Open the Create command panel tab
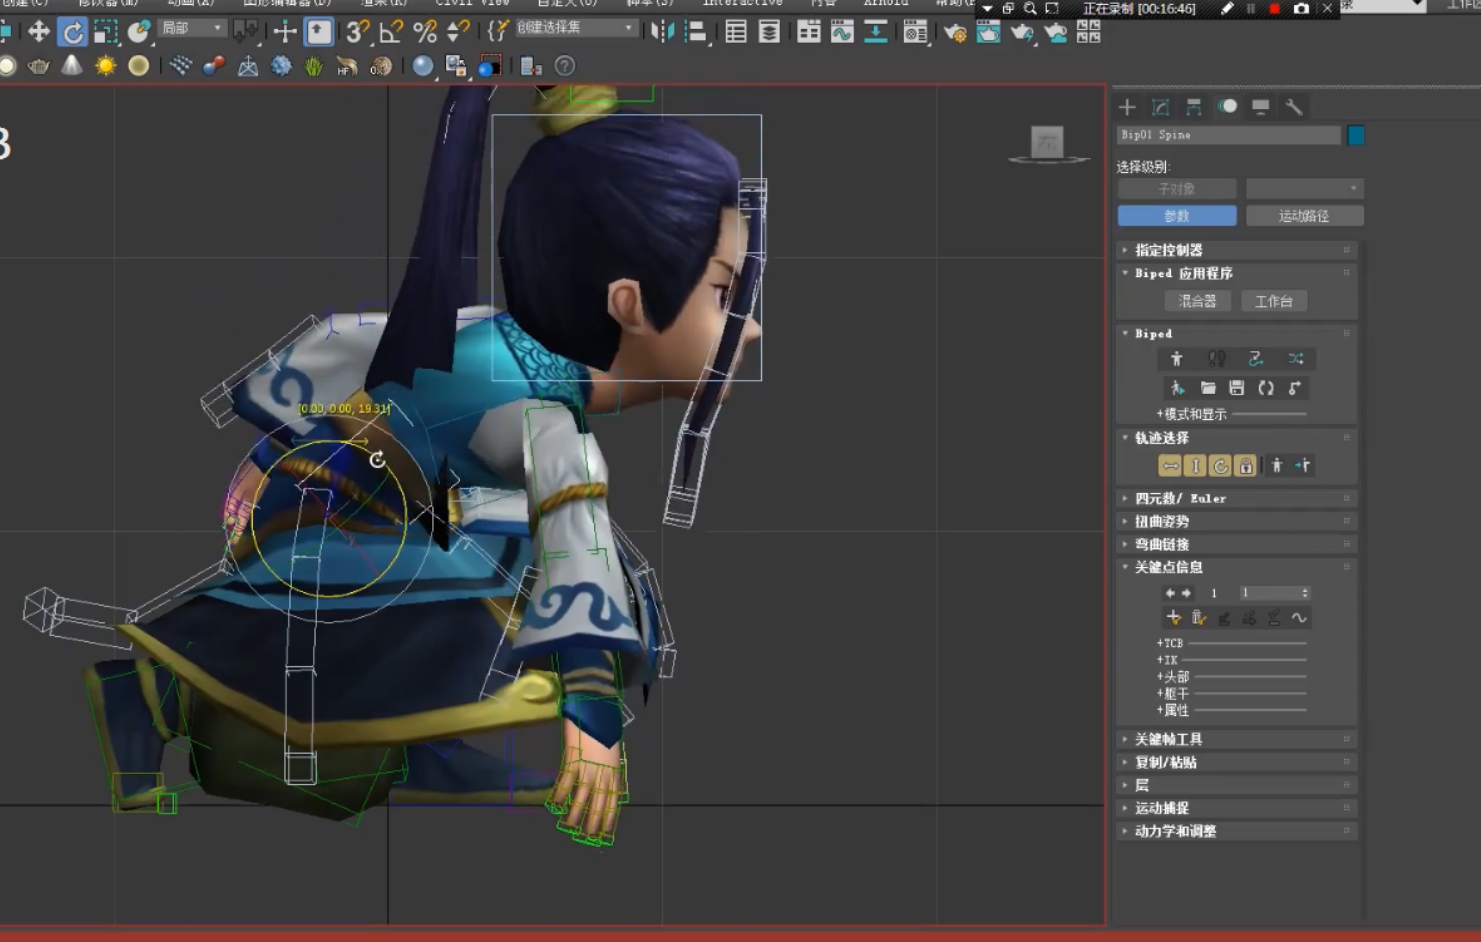This screenshot has width=1481, height=942. click(1127, 107)
